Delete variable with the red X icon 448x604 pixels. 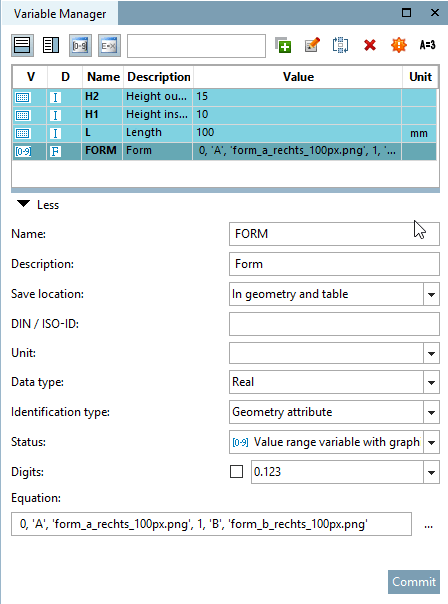pyautogui.click(x=370, y=45)
